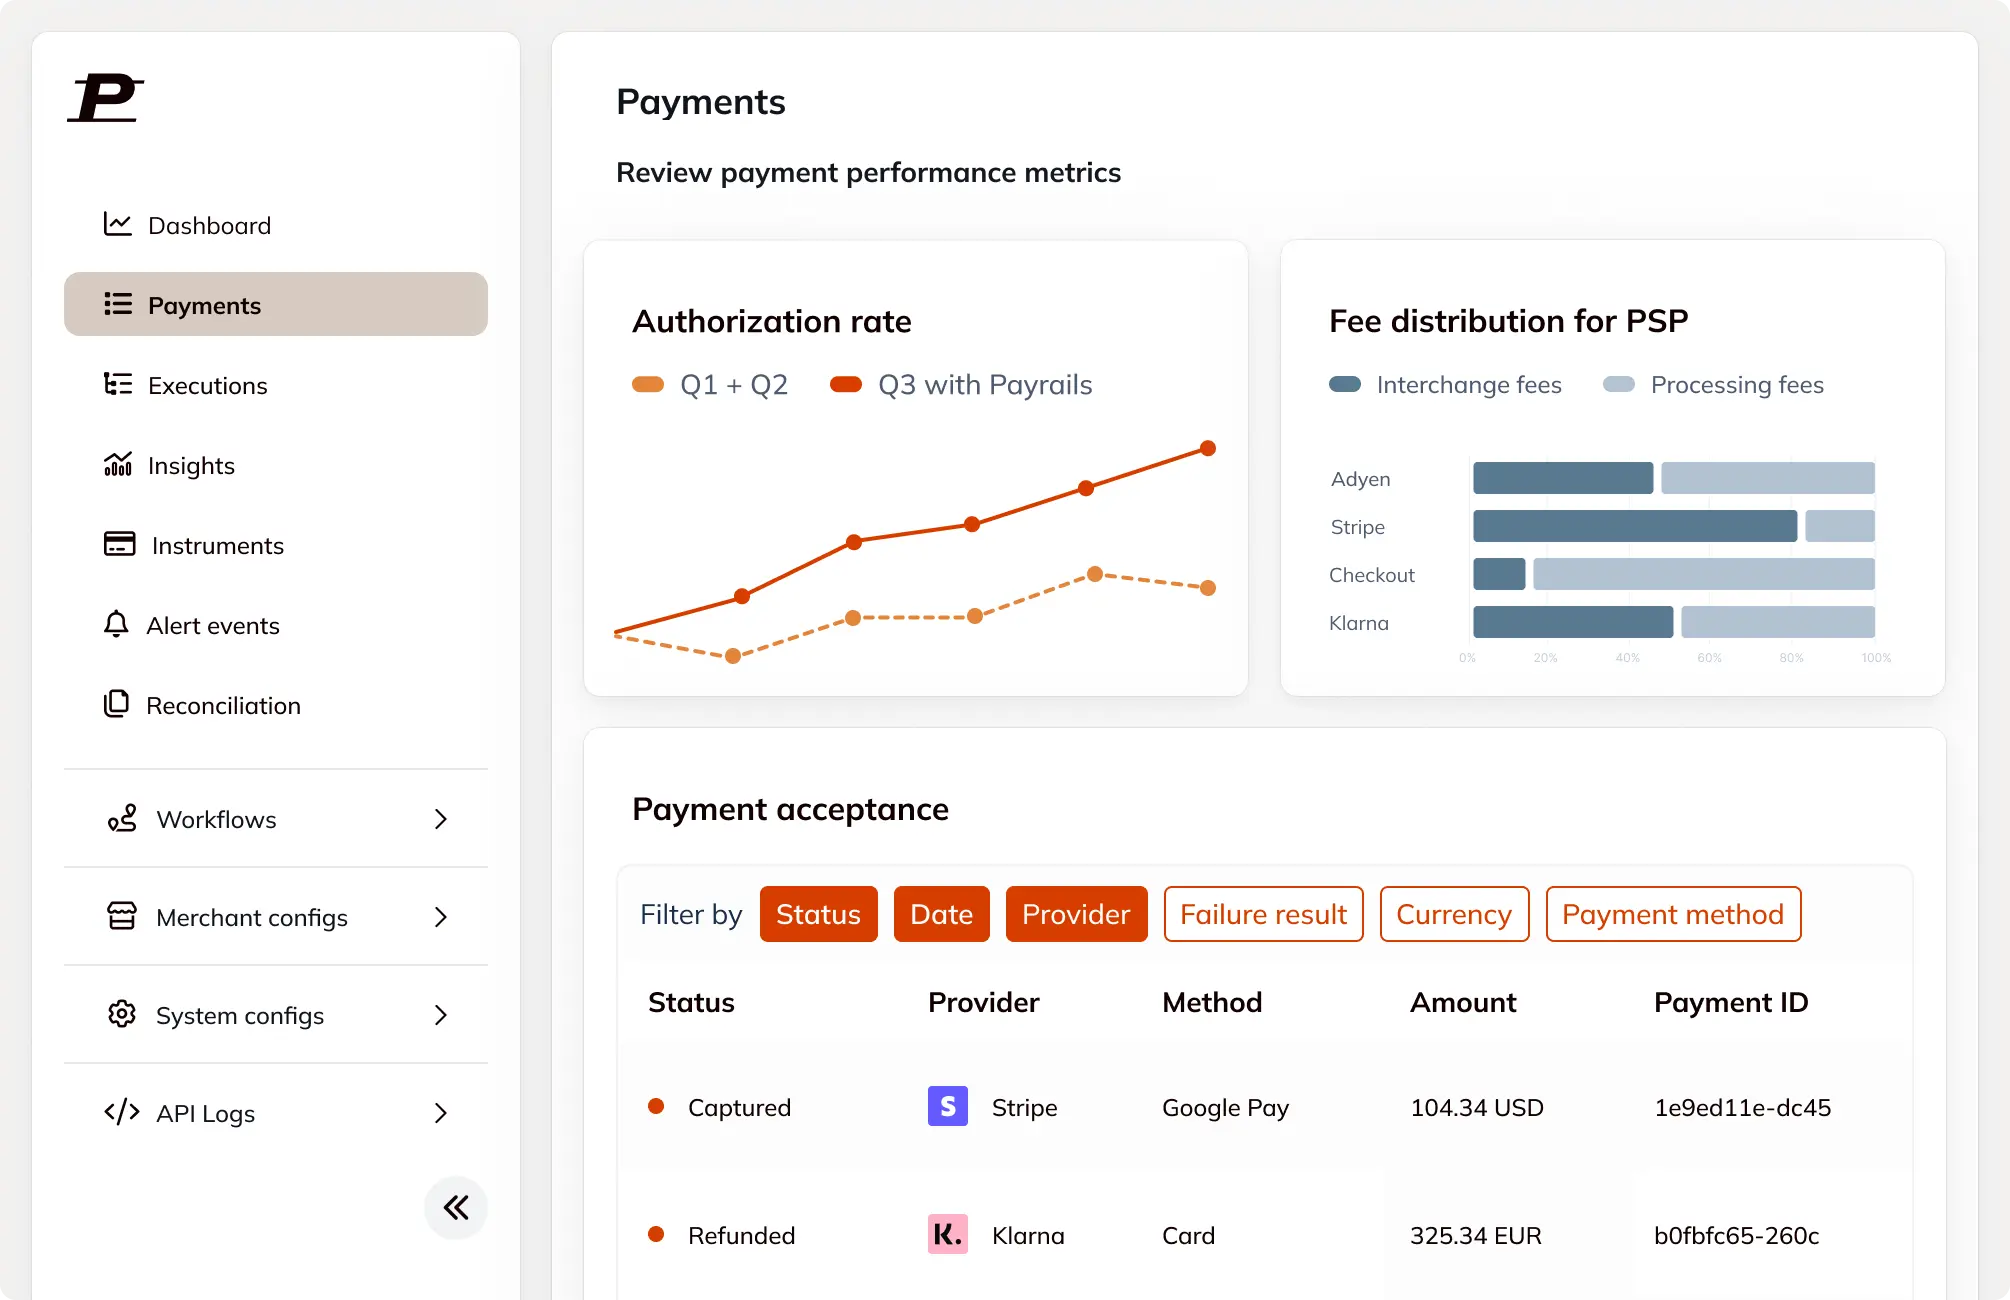Click the Dashboard chart icon
The height and width of the screenshot is (1300, 2010).
click(117, 224)
